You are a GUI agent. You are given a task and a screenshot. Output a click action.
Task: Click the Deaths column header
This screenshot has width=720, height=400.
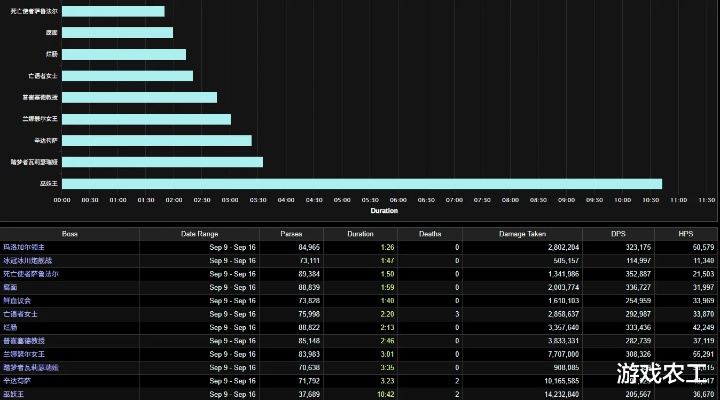(429, 233)
